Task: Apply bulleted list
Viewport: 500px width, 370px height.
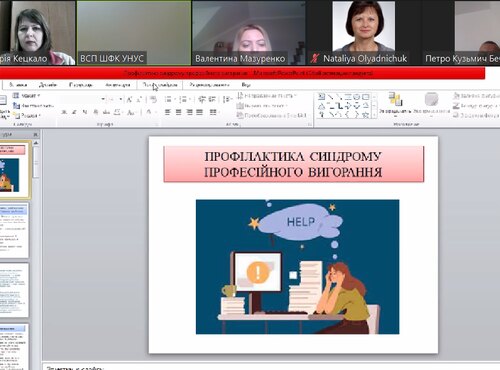Action: (167, 99)
